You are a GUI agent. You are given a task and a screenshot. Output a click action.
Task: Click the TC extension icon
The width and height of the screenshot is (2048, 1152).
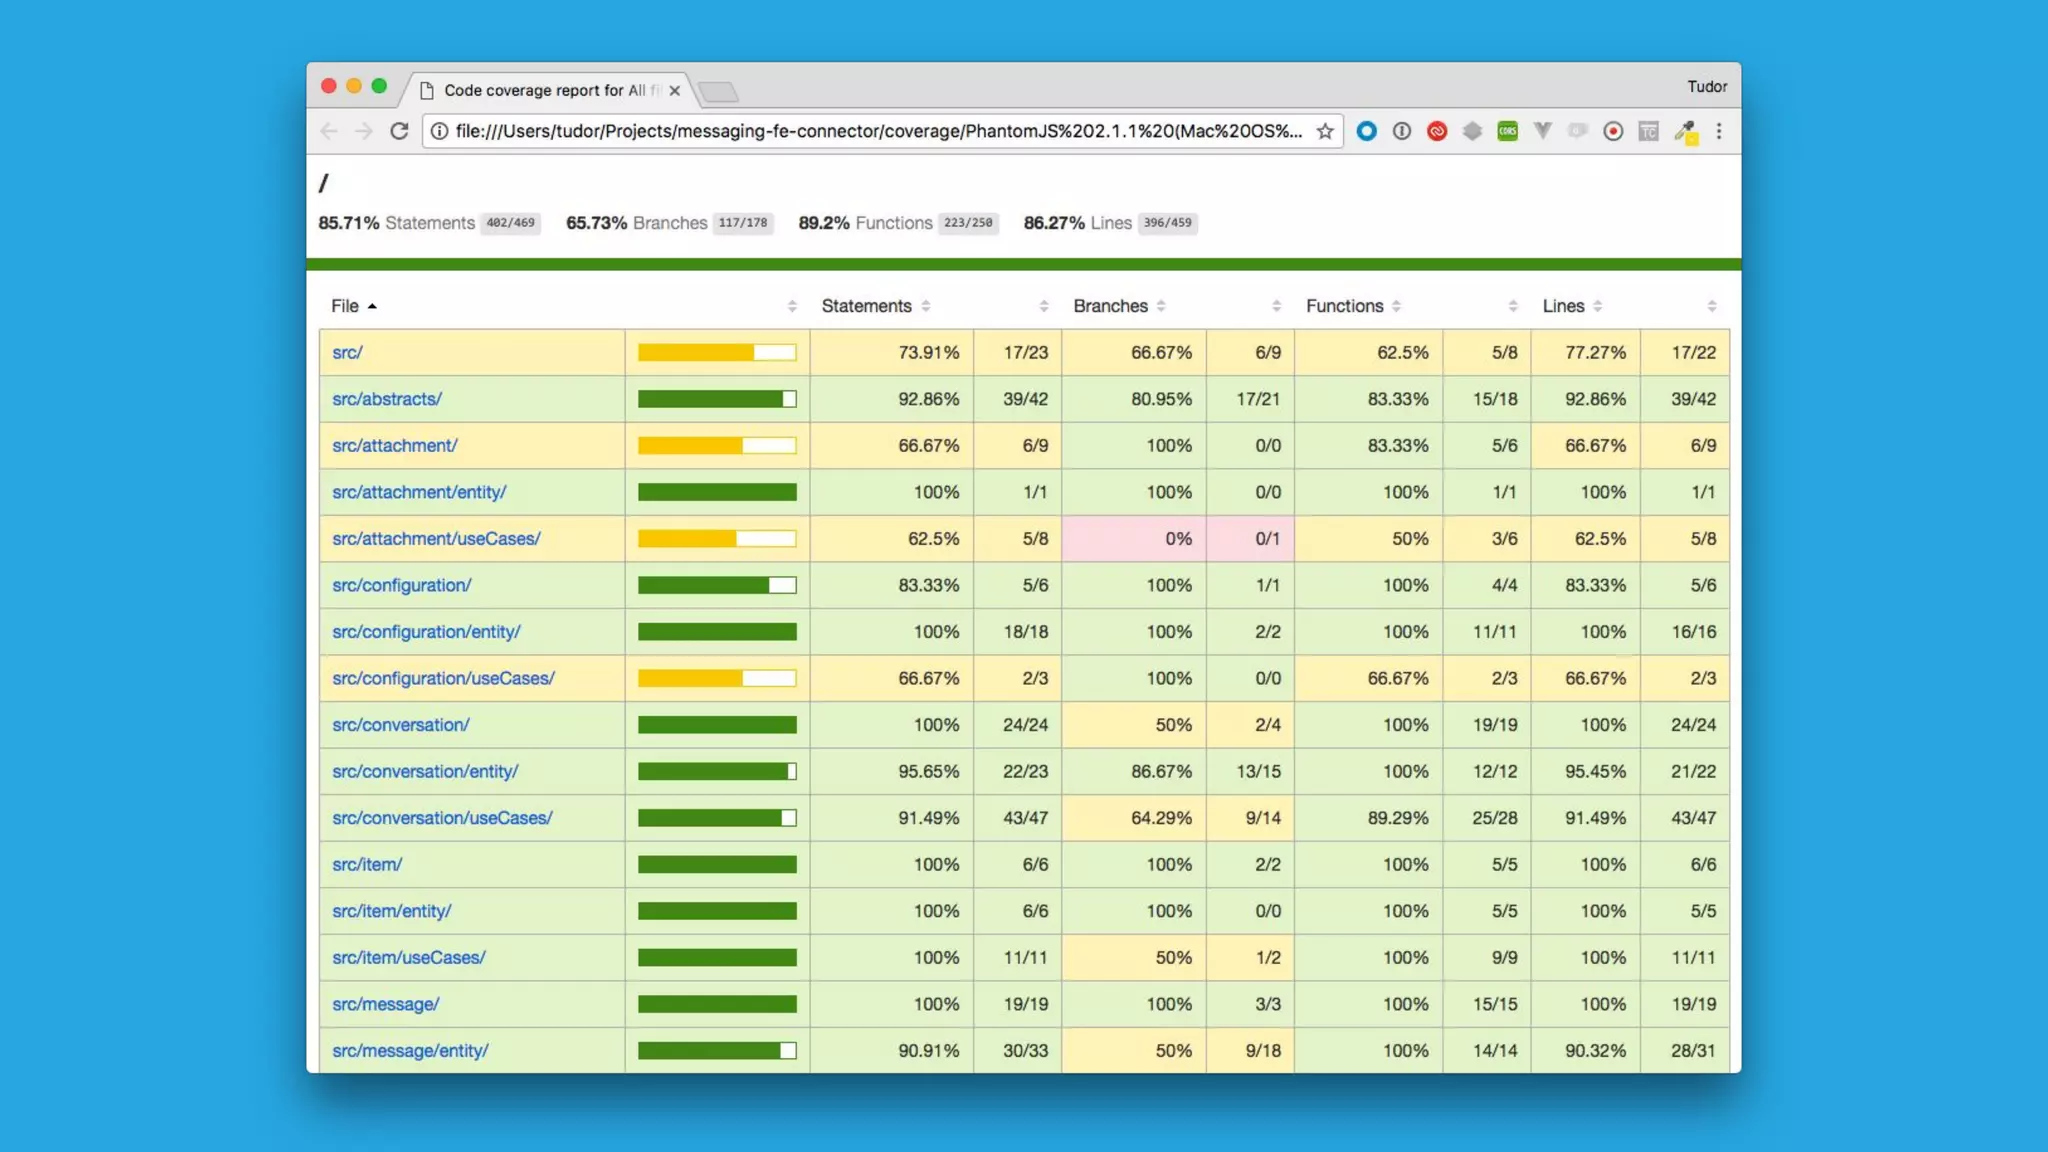pos(1649,131)
